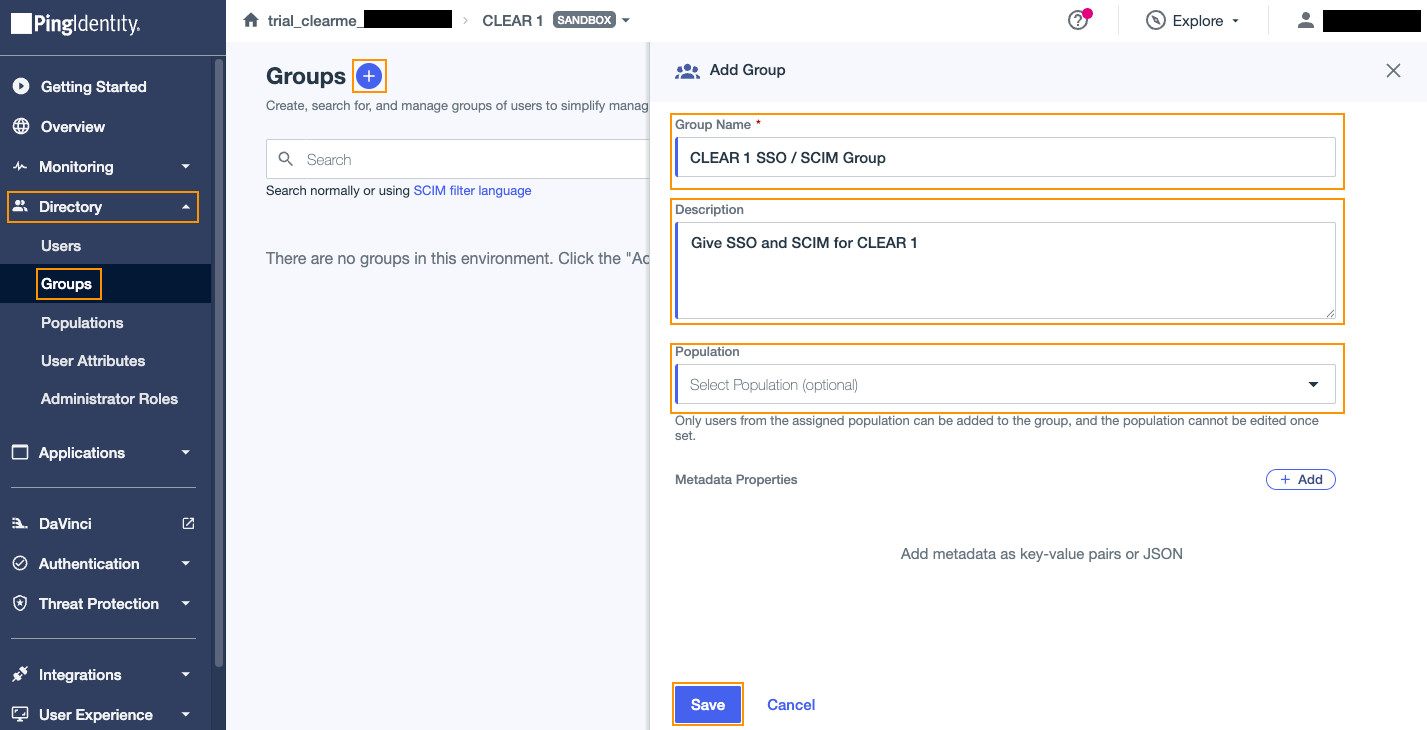Click the Monitoring pulse icon
Image resolution: width=1427 pixels, height=730 pixels.
coord(20,167)
